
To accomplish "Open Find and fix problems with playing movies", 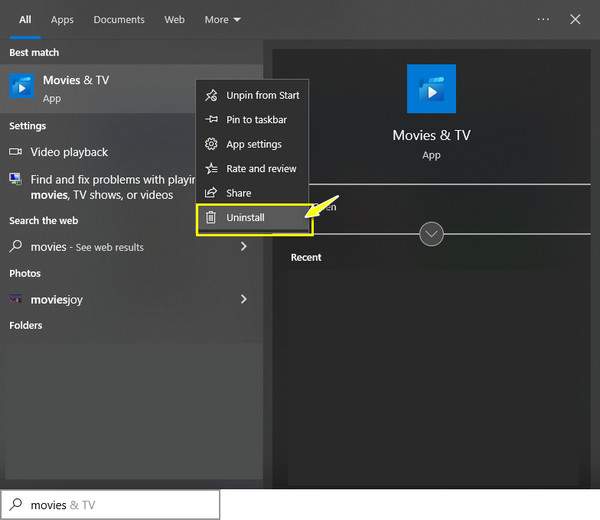I will tap(98, 187).
